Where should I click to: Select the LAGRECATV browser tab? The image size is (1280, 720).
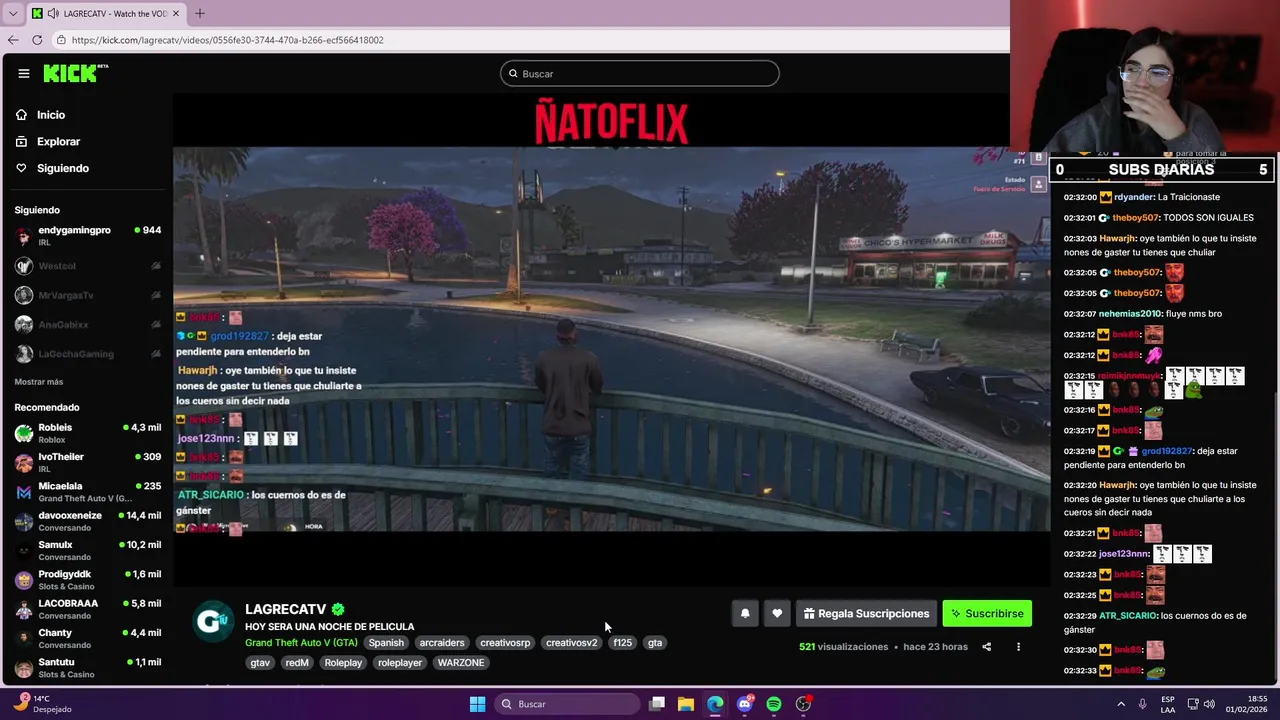(106, 14)
